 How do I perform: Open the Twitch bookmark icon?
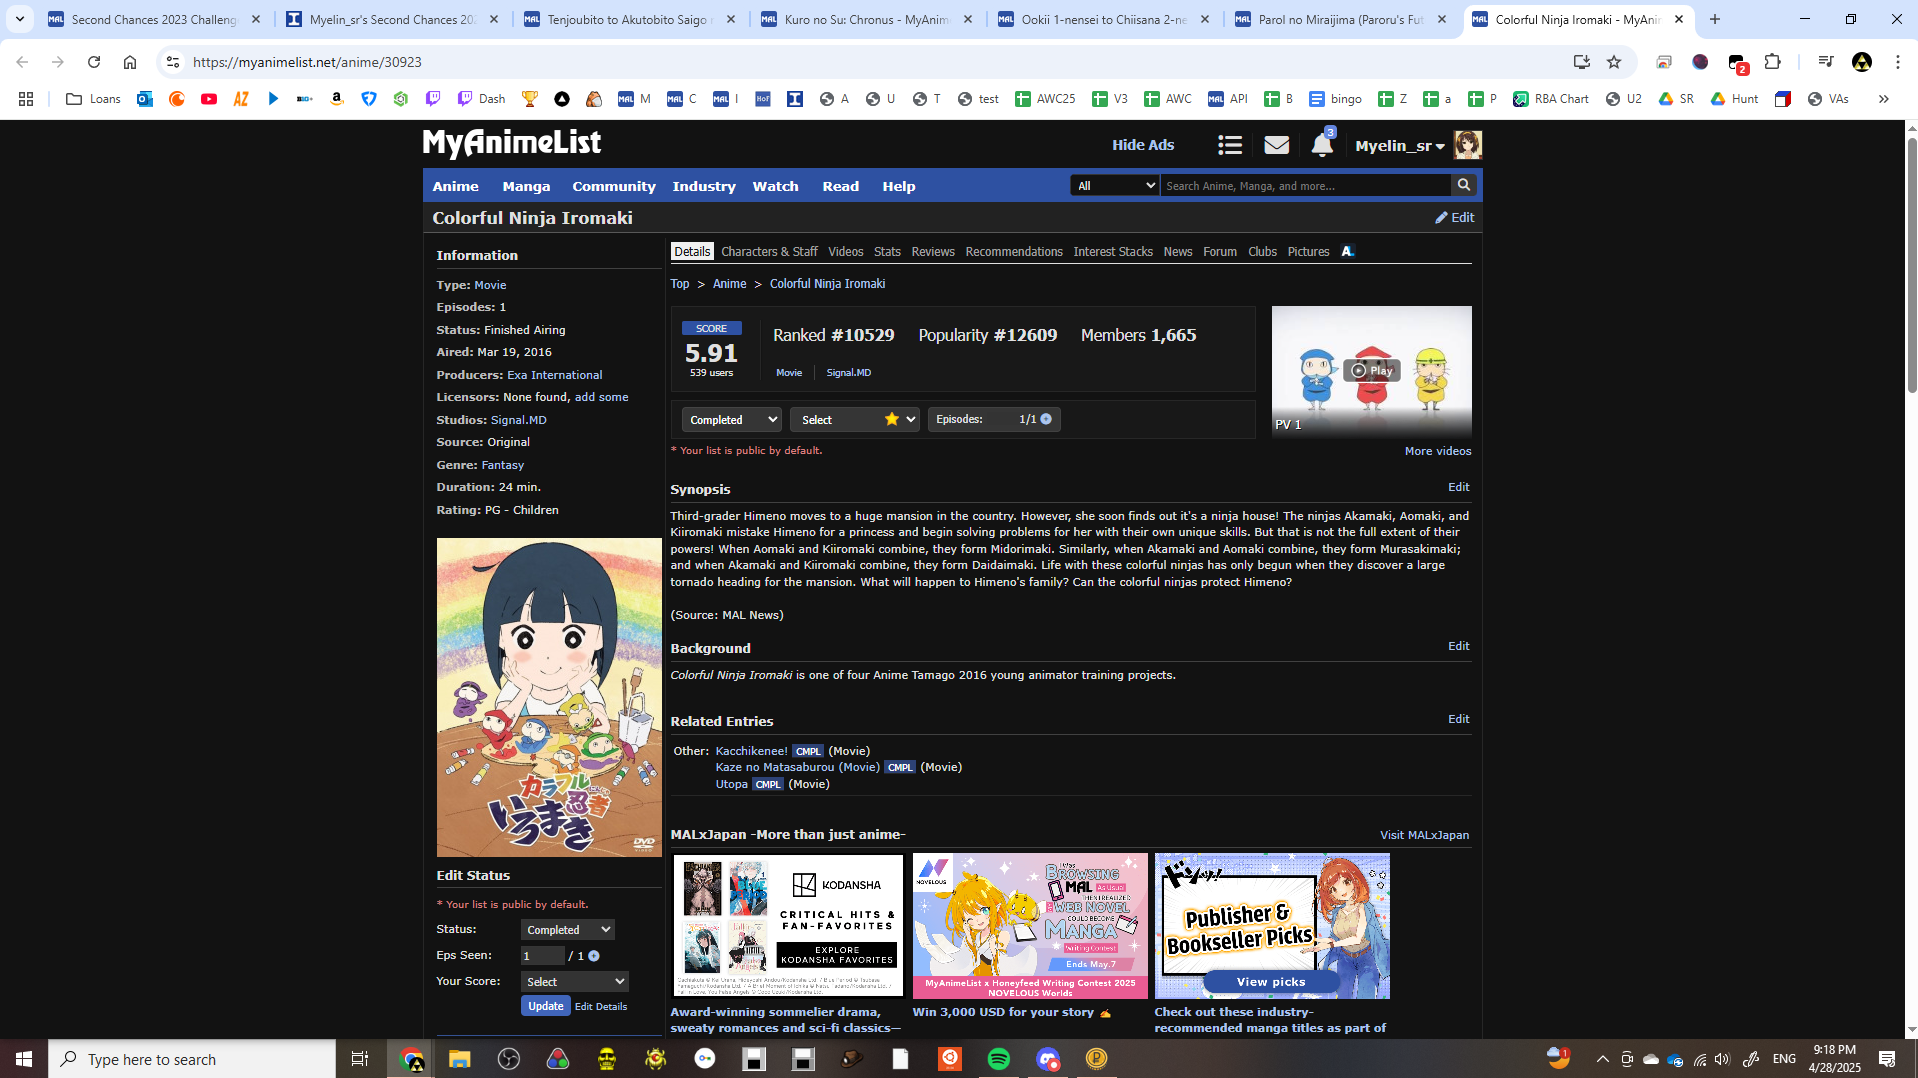[x=433, y=99]
